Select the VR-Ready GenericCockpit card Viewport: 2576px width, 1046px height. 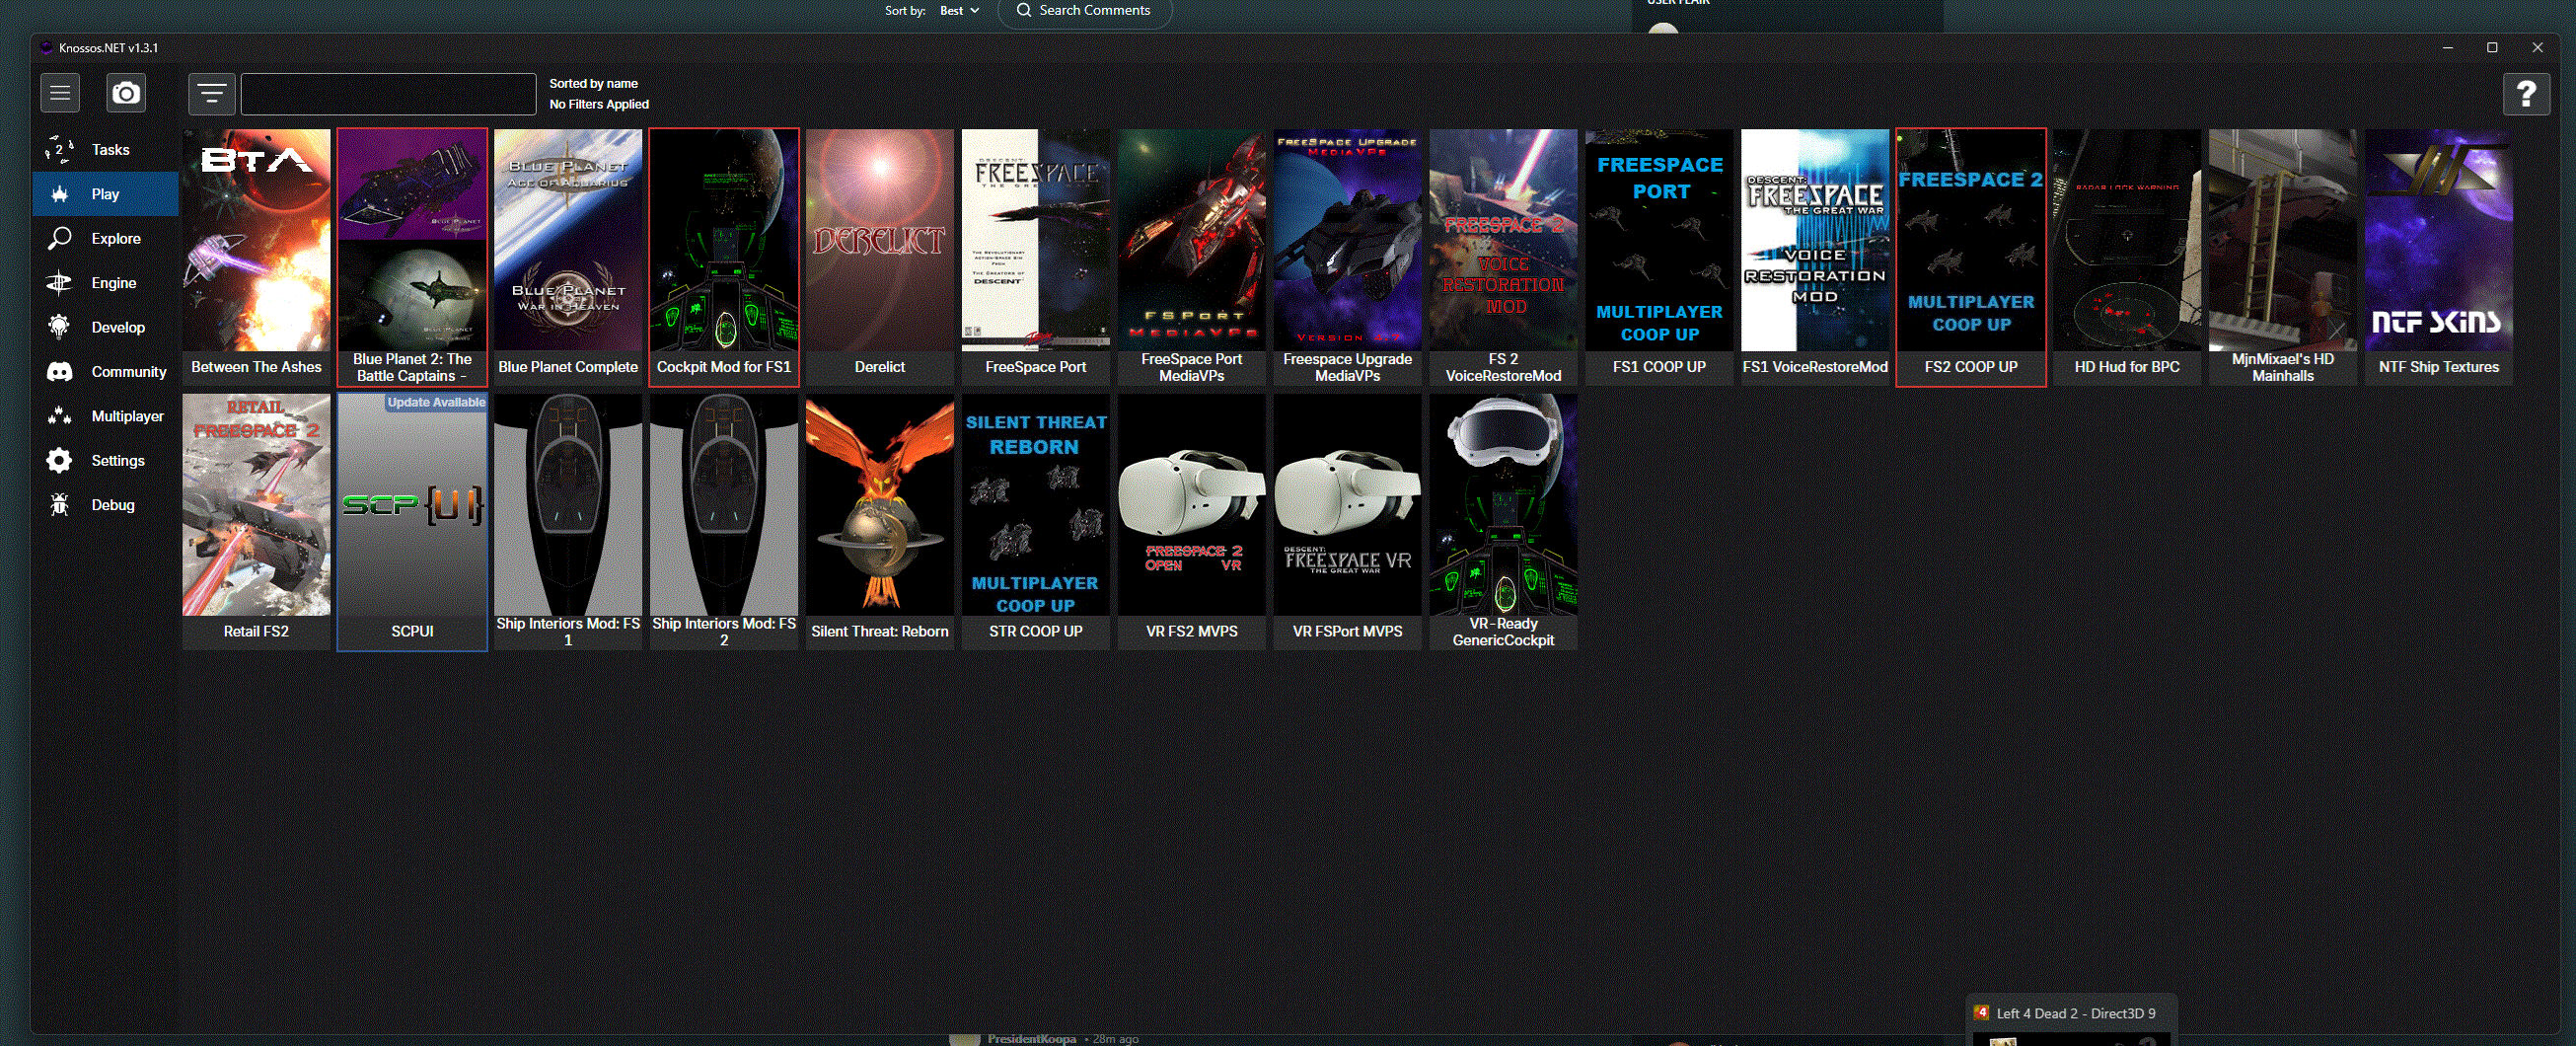[1504, 522]
